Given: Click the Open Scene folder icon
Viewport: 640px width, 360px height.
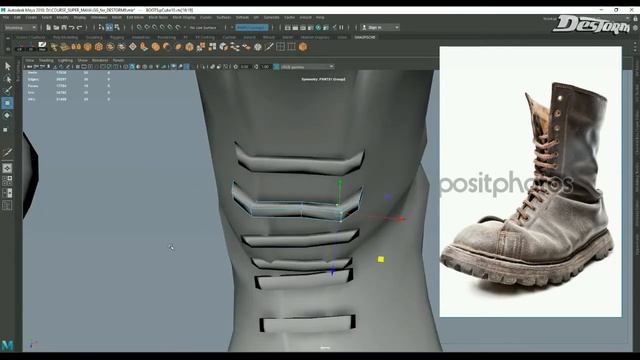Looking at the screenshot, I should click(56, 27).
